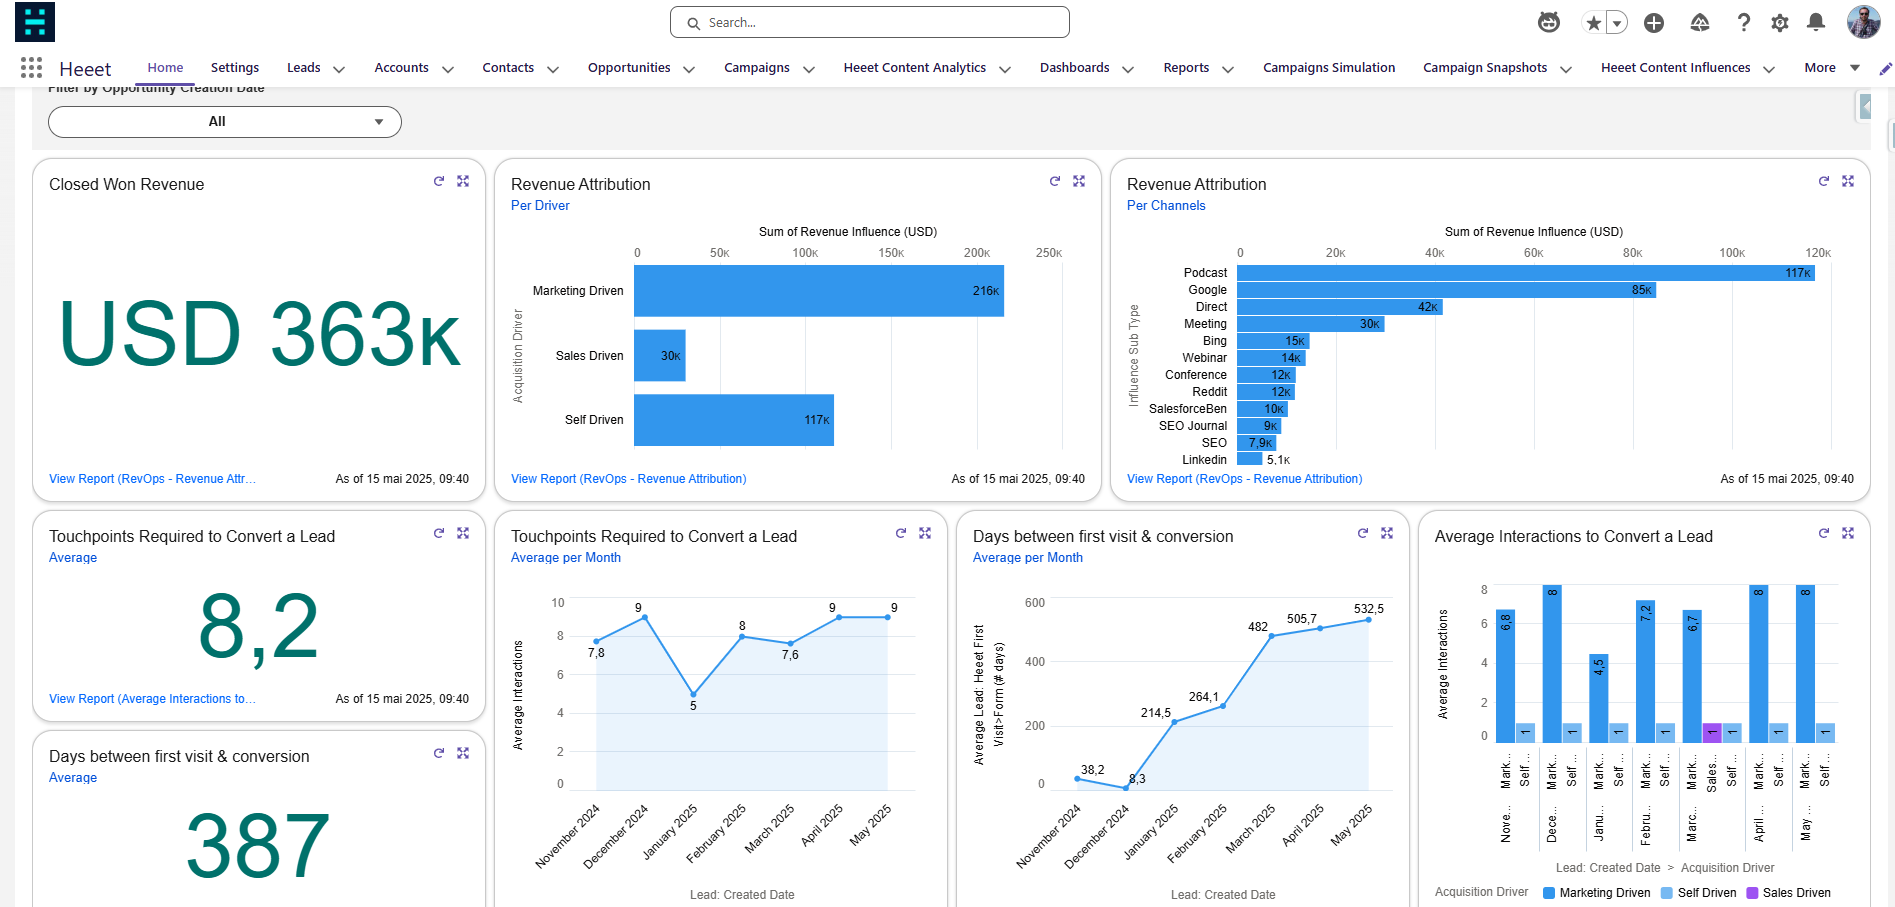Open the Campaigns Simulation tab
The height and width of the screenshot is (907, 1895).
point(1329,67)
